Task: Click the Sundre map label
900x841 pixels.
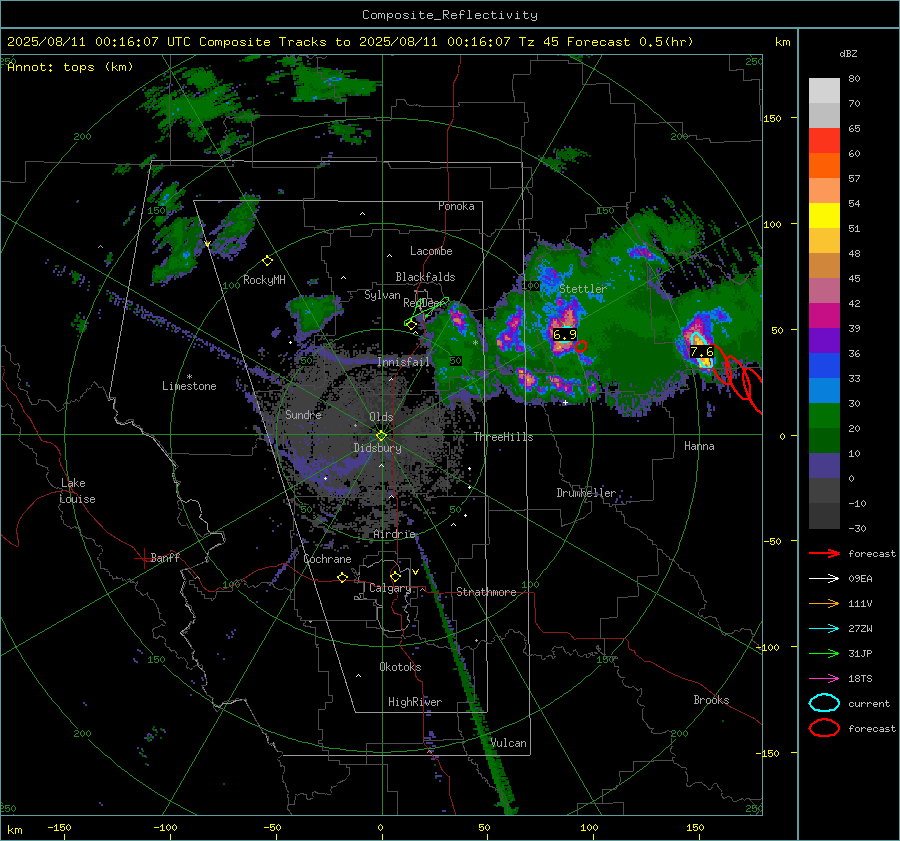Action: [x=303, y=414]
